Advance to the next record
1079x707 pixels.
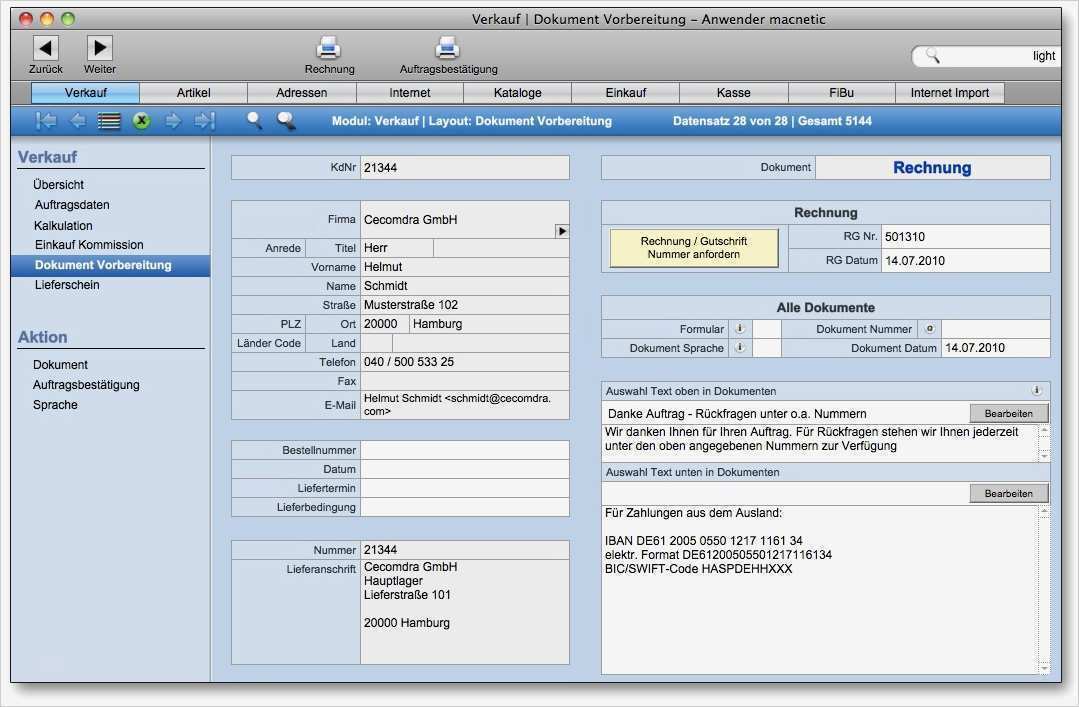(x=173, y=120)
